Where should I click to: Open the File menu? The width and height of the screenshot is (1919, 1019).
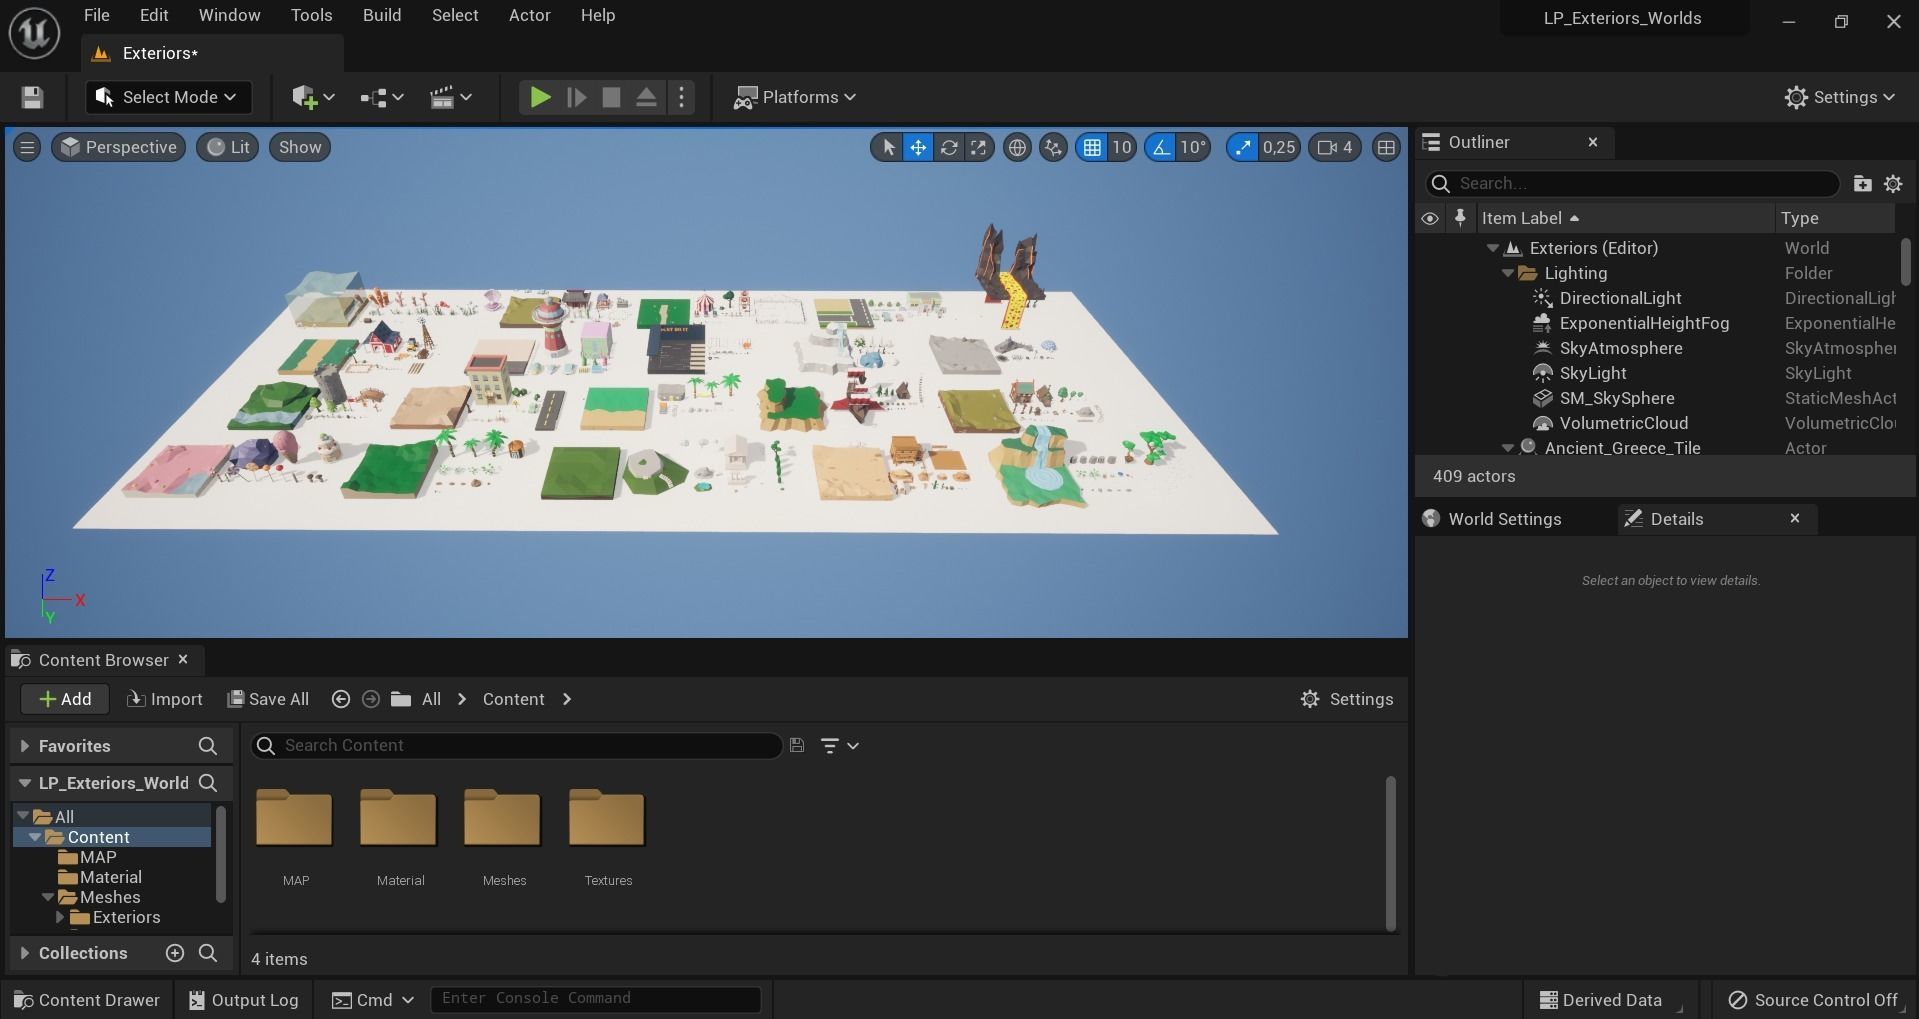coord(97,15)
